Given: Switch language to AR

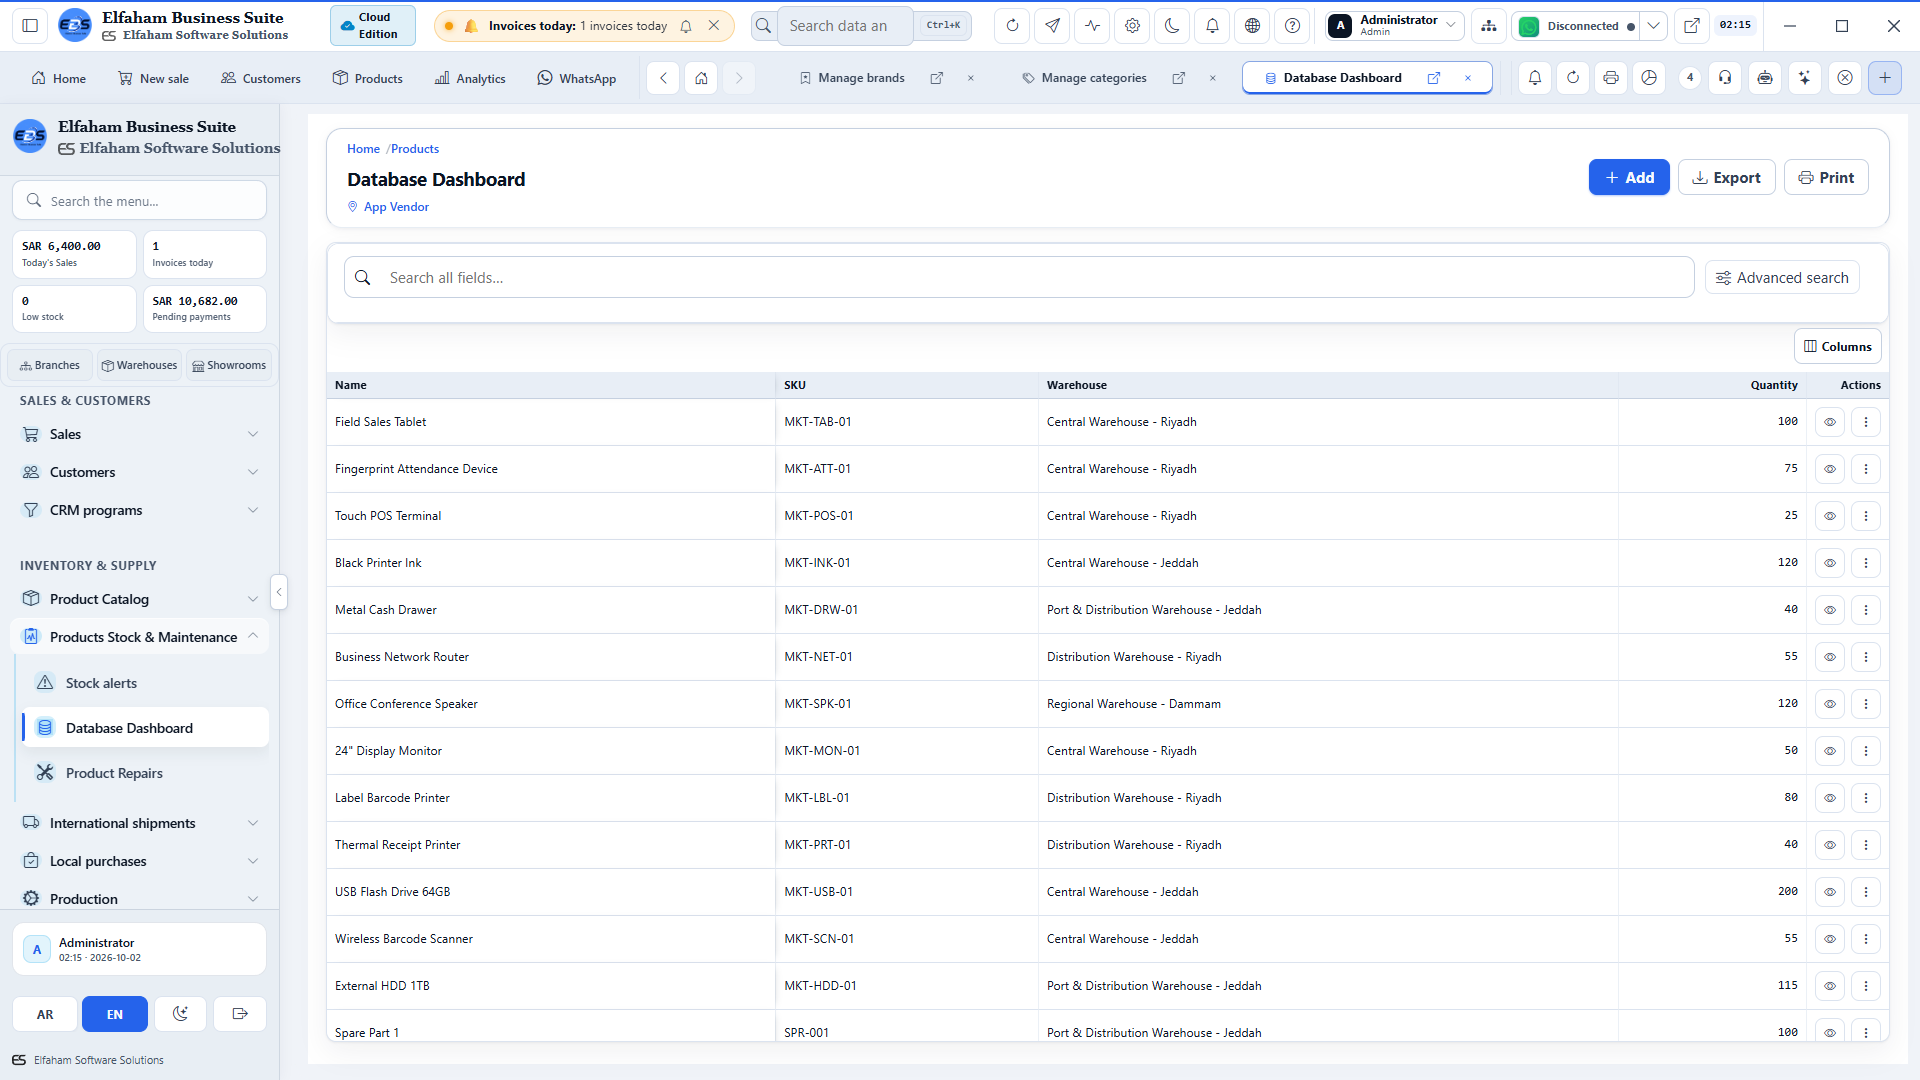Looking at the screenshot, I should coord(45,1014).
